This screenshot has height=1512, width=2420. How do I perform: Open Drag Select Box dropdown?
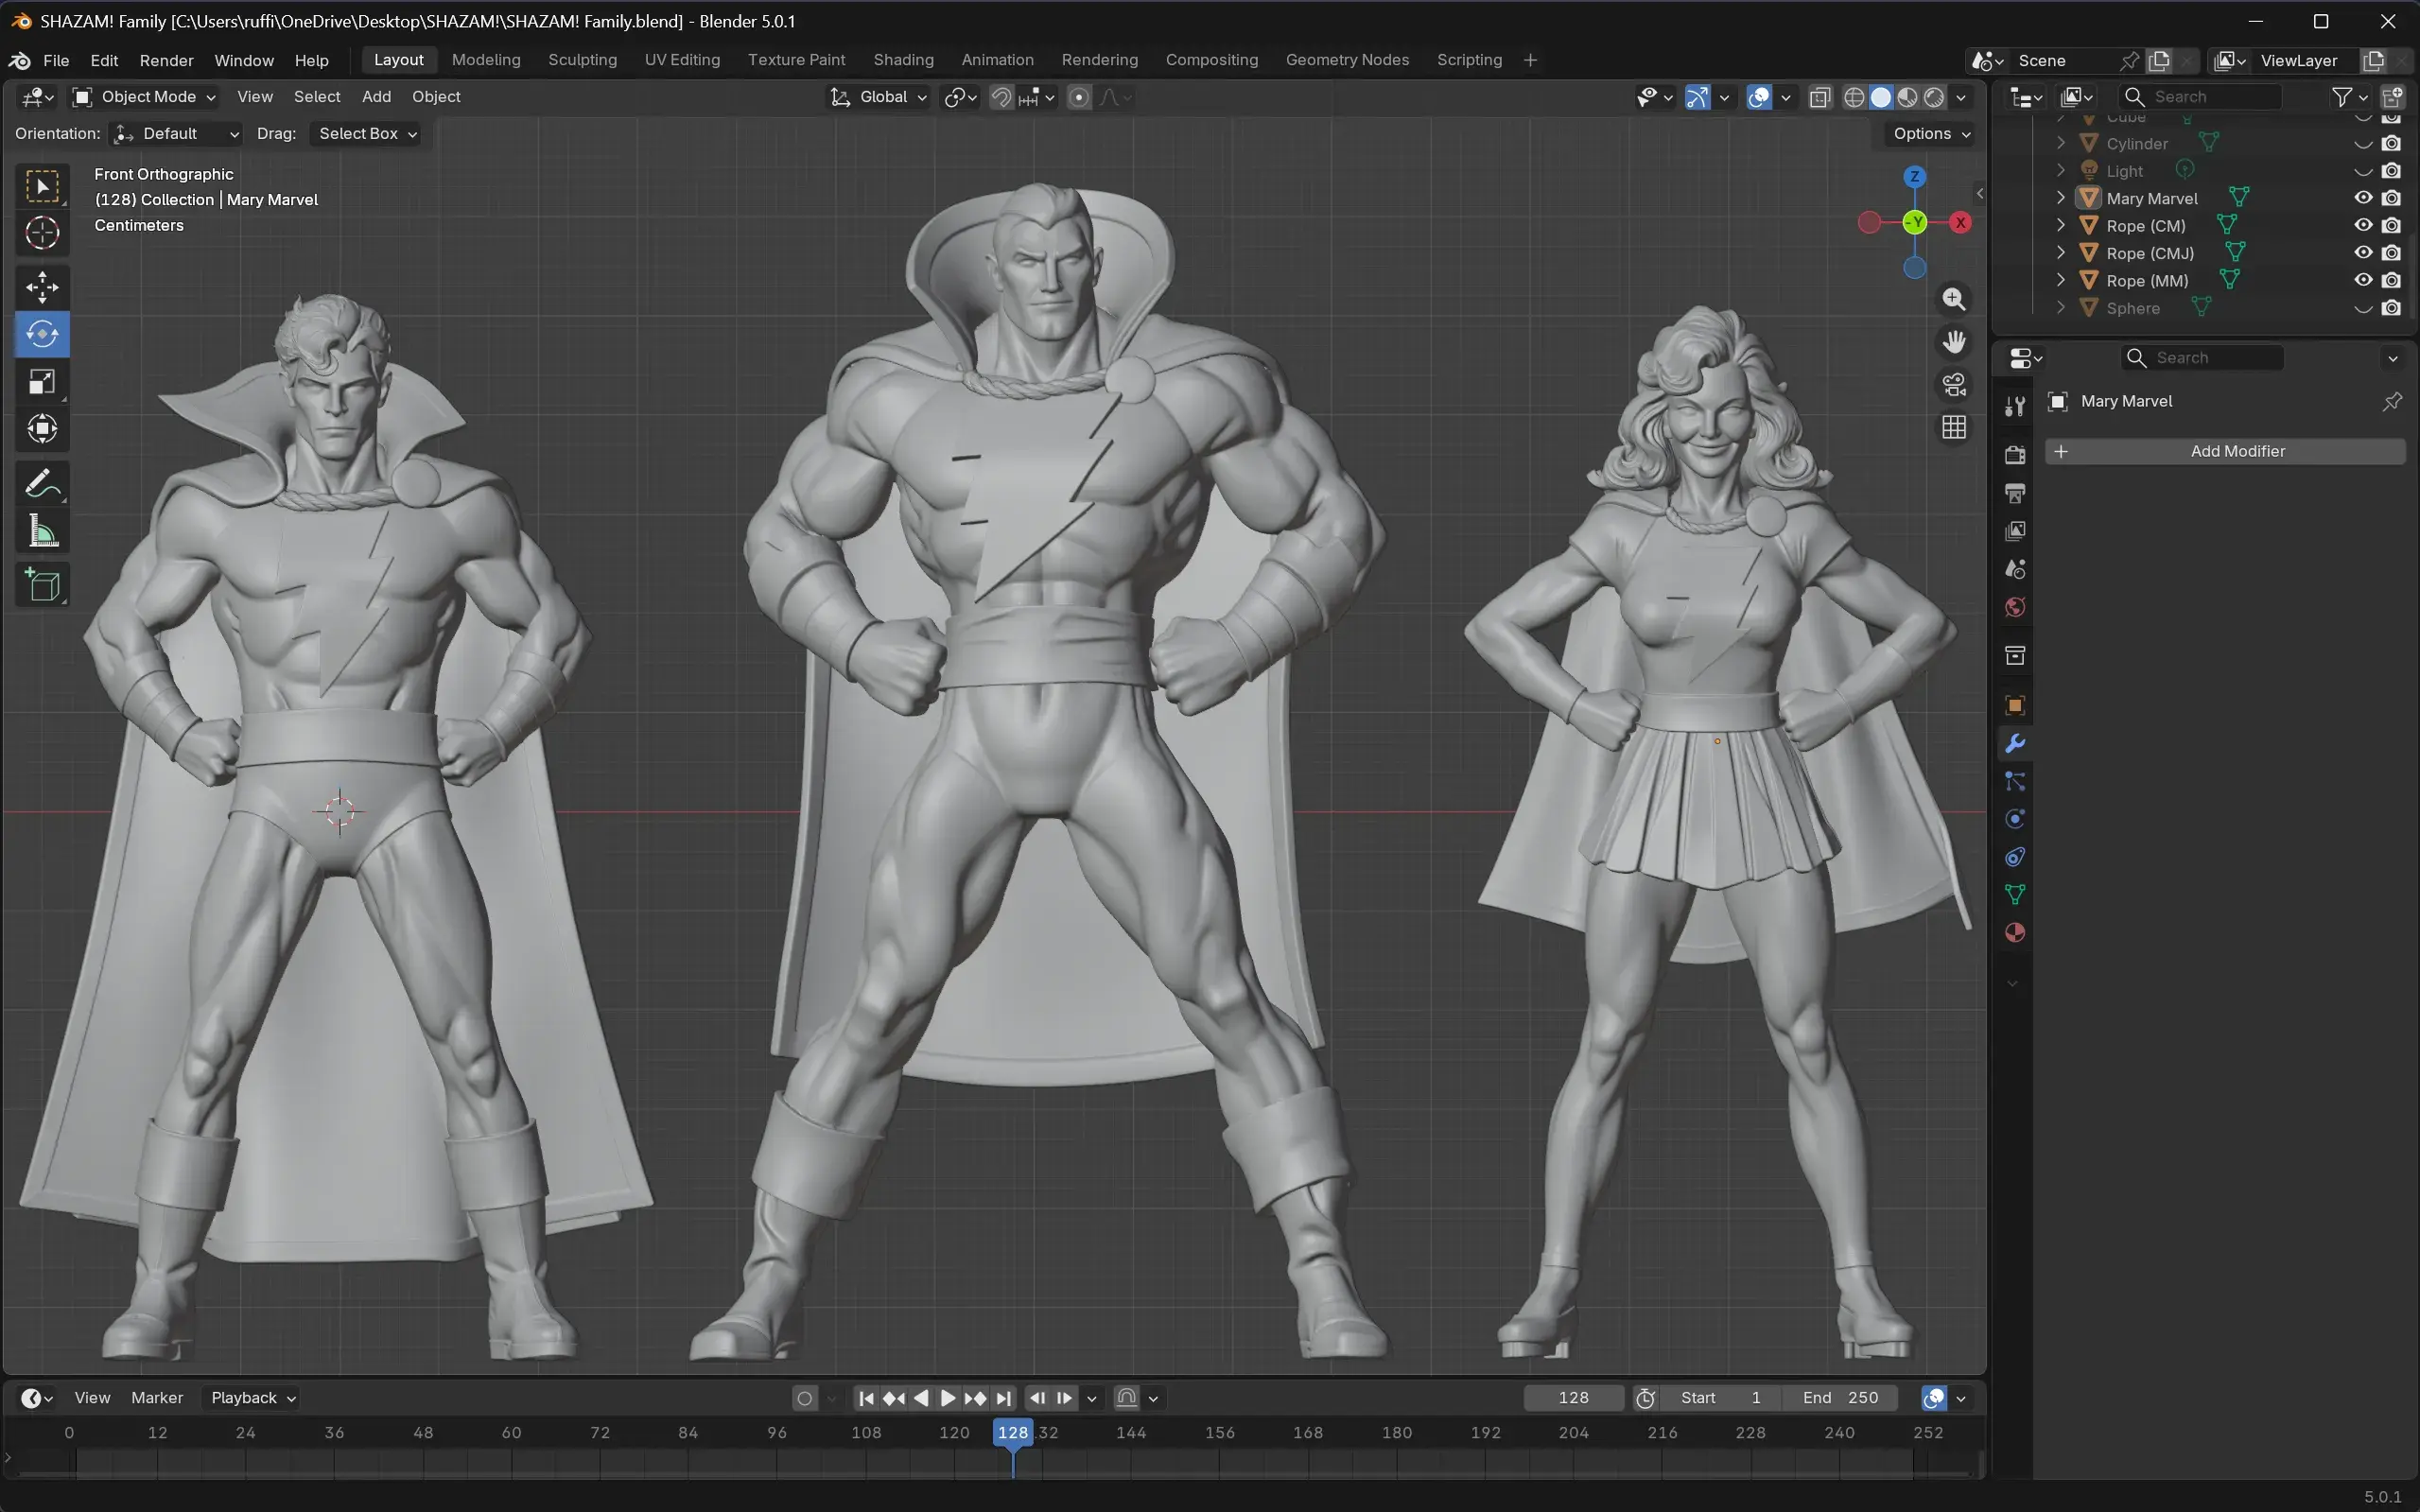point(365,134)
